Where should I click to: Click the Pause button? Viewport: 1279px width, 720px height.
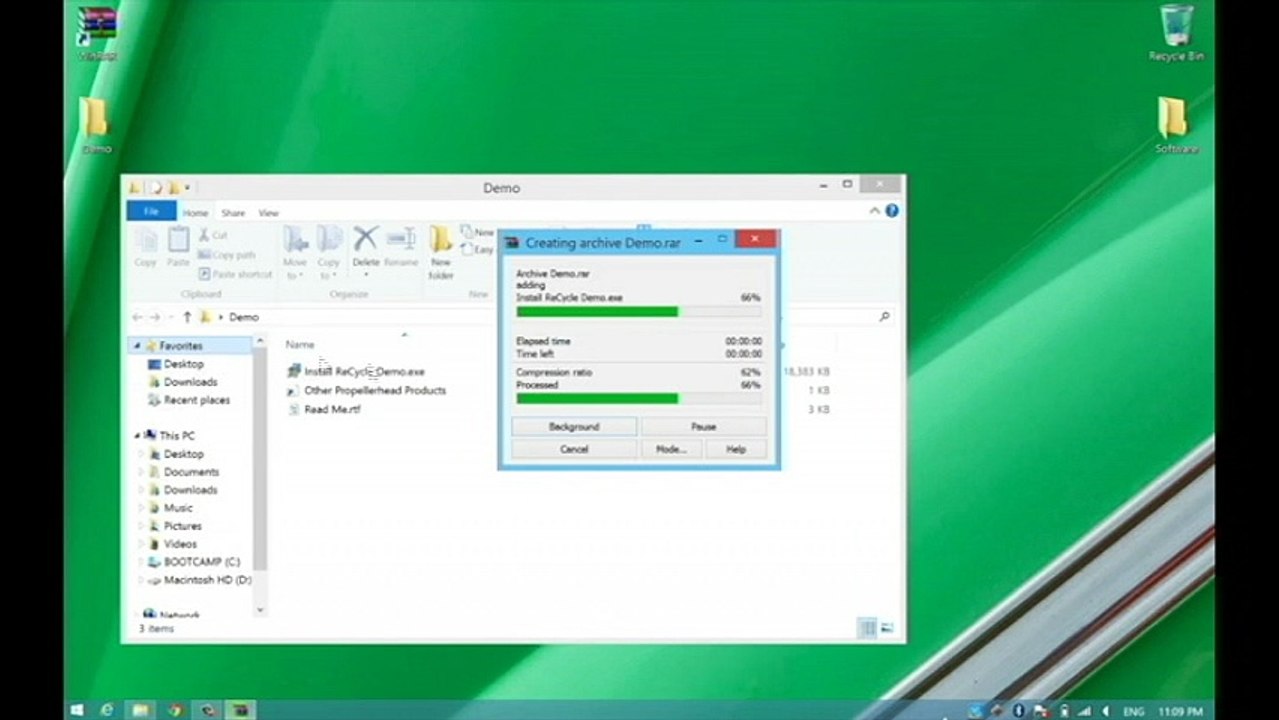pyautogui.click(x=704, y=427)
